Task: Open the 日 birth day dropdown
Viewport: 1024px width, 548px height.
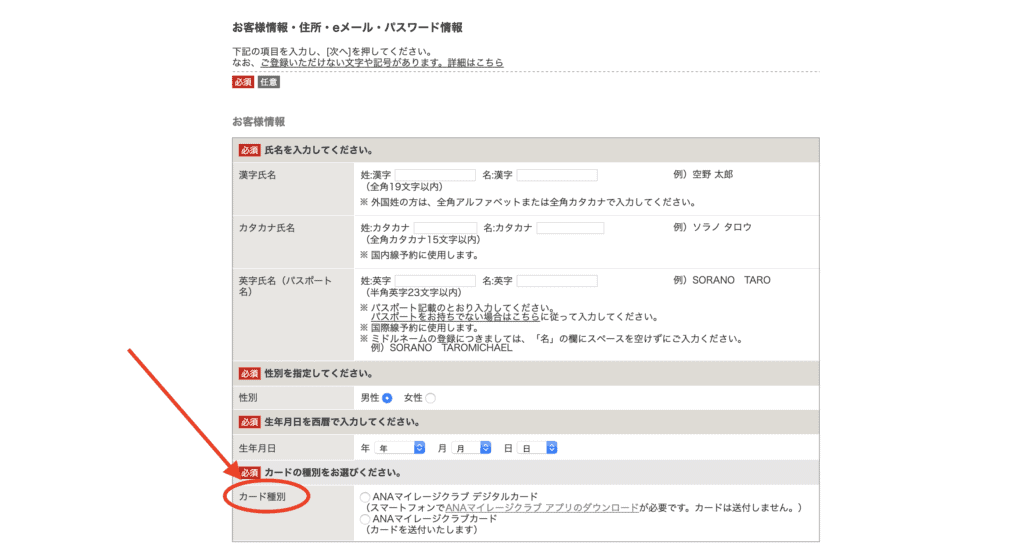Action: (537, 448)
